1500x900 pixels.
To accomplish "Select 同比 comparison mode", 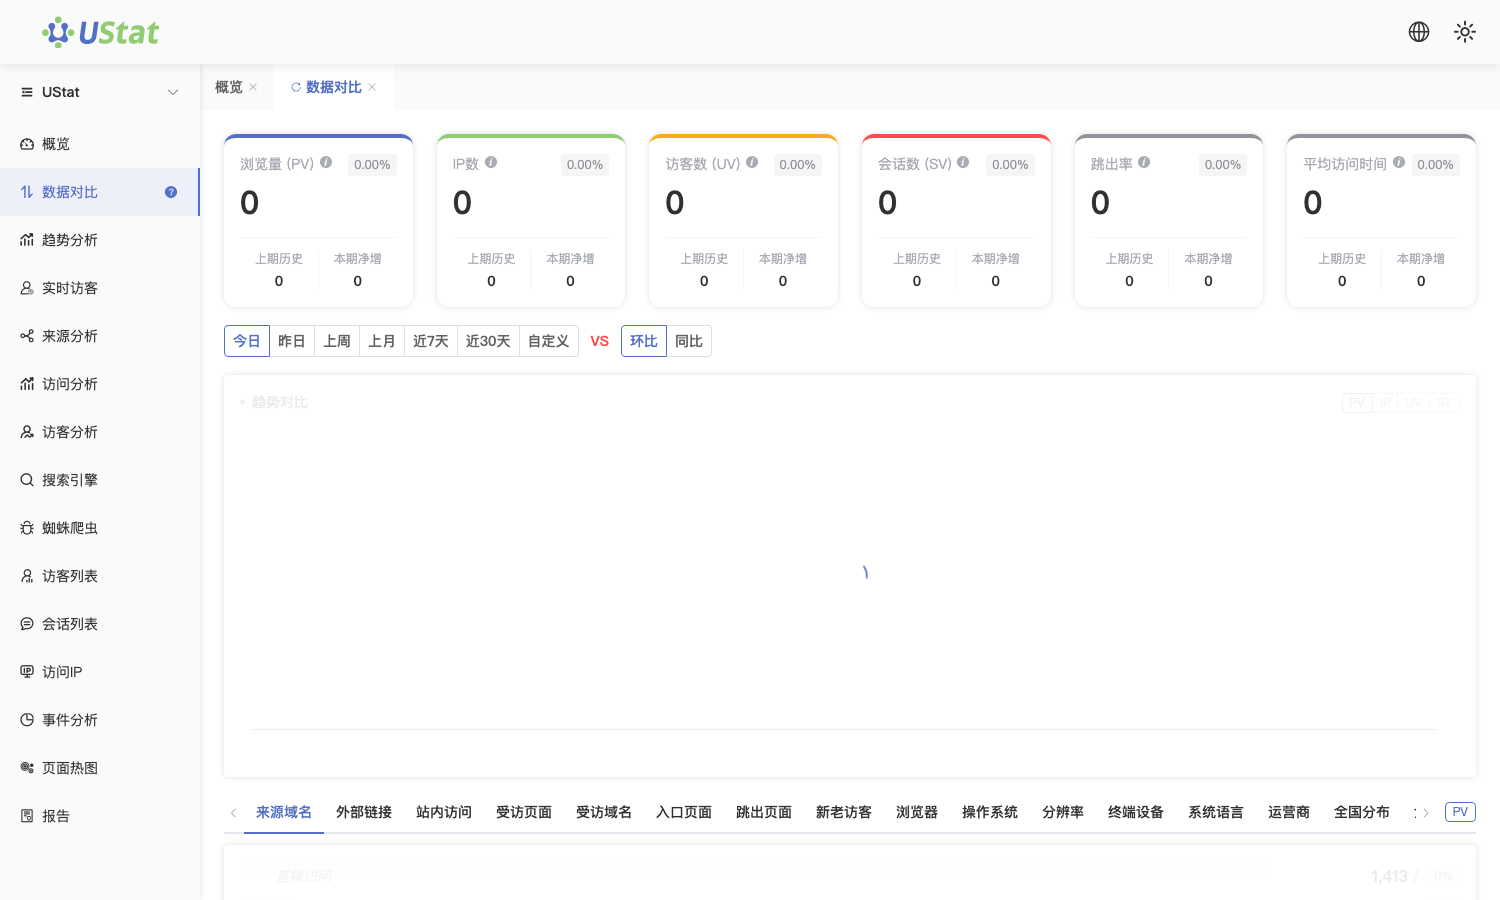I will point(689,341).
